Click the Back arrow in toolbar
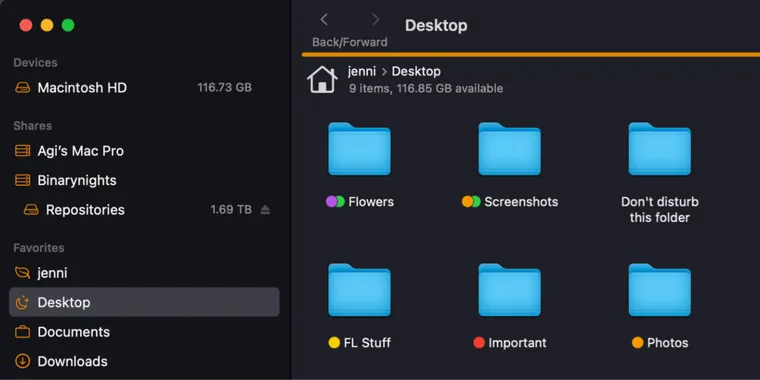 coord(324,19)
